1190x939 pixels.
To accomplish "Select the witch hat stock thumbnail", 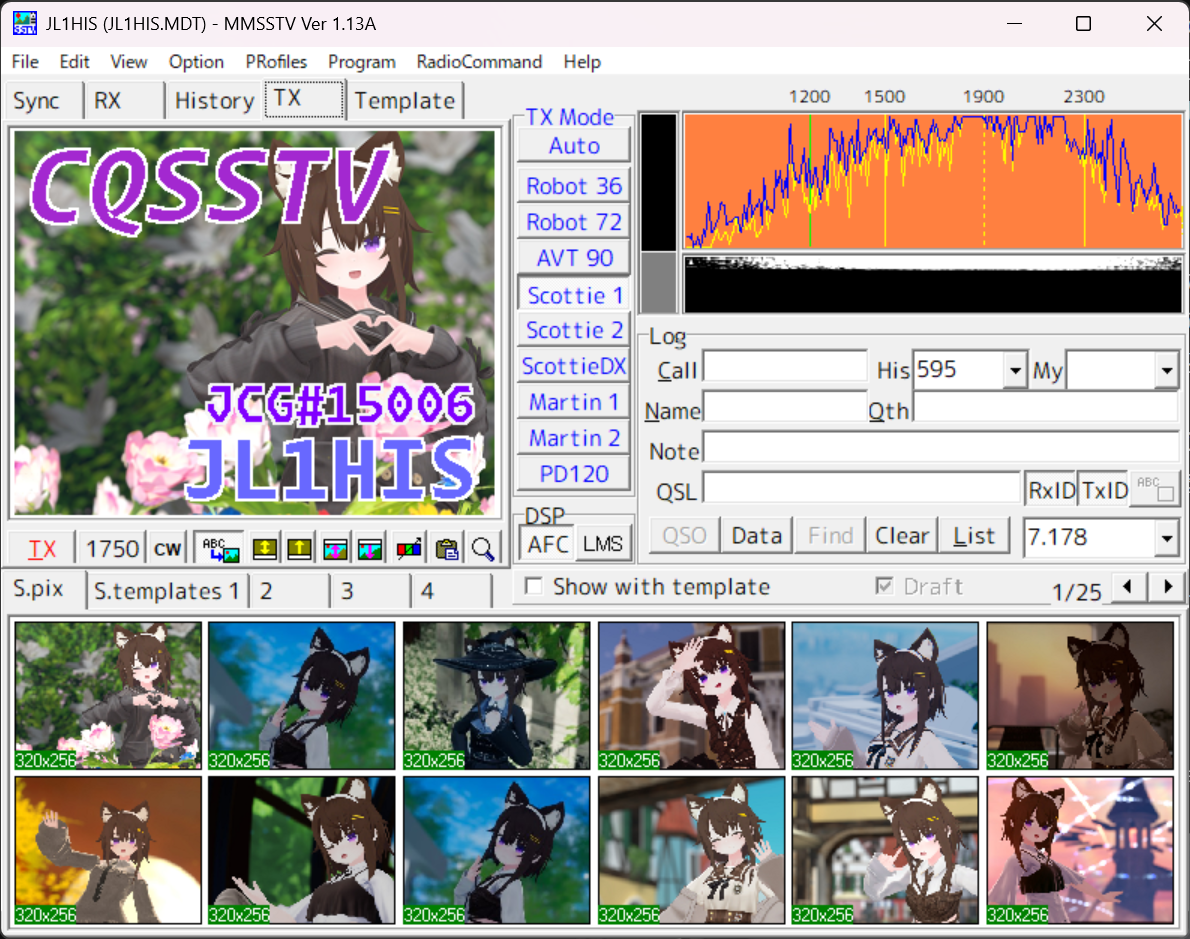I will (x=496, y=695).
